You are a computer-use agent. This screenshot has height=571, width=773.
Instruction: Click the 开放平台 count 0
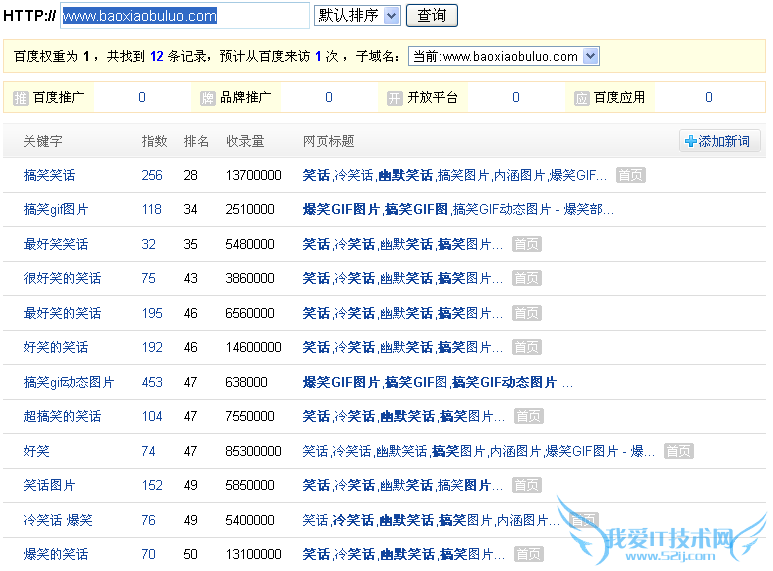(516, 98)
